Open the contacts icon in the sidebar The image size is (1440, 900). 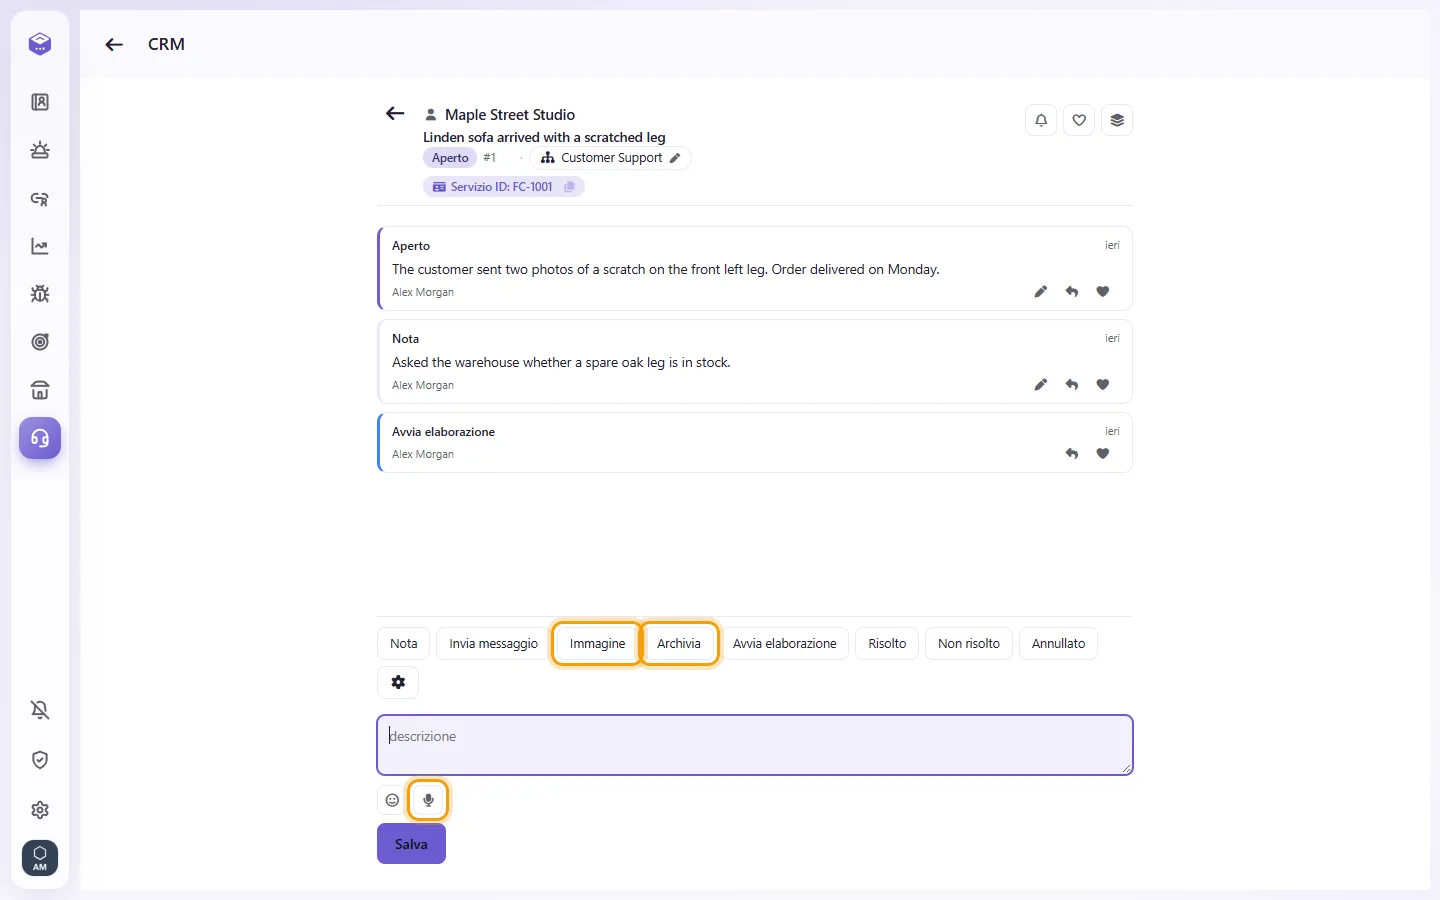[x=40, y=102]
